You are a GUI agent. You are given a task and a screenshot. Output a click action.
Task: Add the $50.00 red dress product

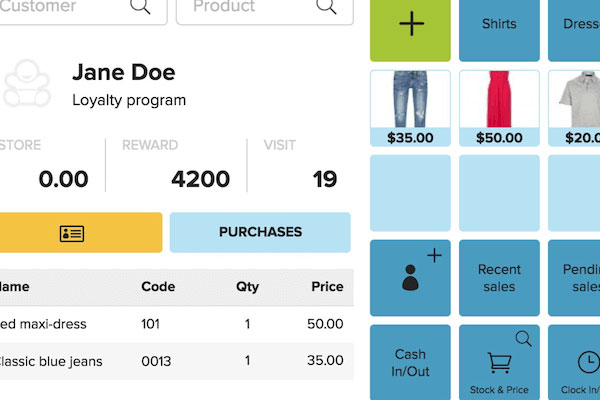click(x=499, y=108)
